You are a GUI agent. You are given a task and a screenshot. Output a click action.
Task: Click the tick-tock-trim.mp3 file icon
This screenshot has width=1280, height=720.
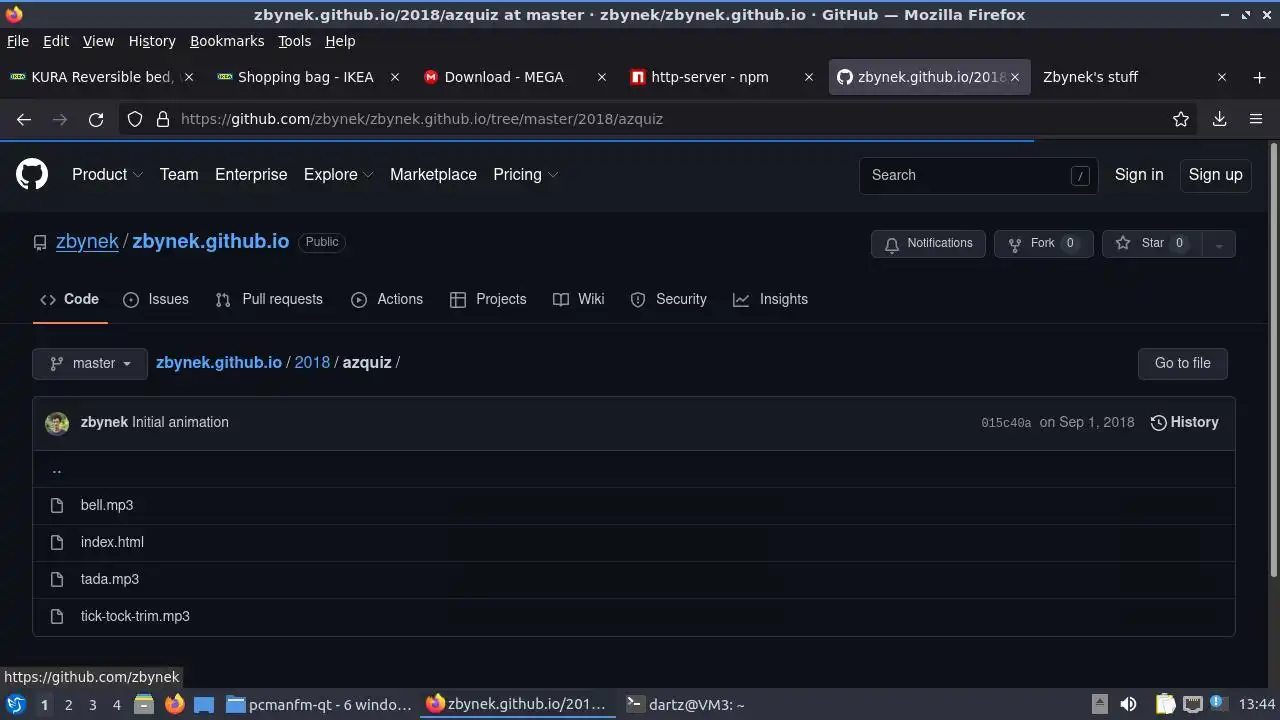coord(57,616)
